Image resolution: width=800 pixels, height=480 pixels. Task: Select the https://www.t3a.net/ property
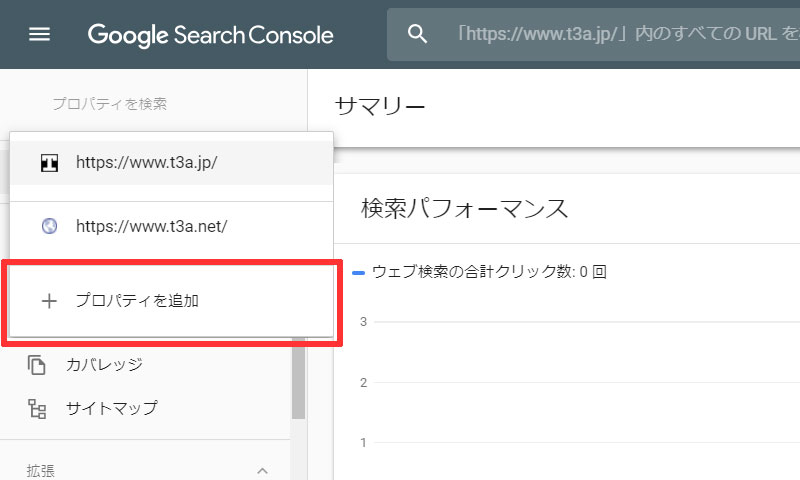click(x=171, y=226)
